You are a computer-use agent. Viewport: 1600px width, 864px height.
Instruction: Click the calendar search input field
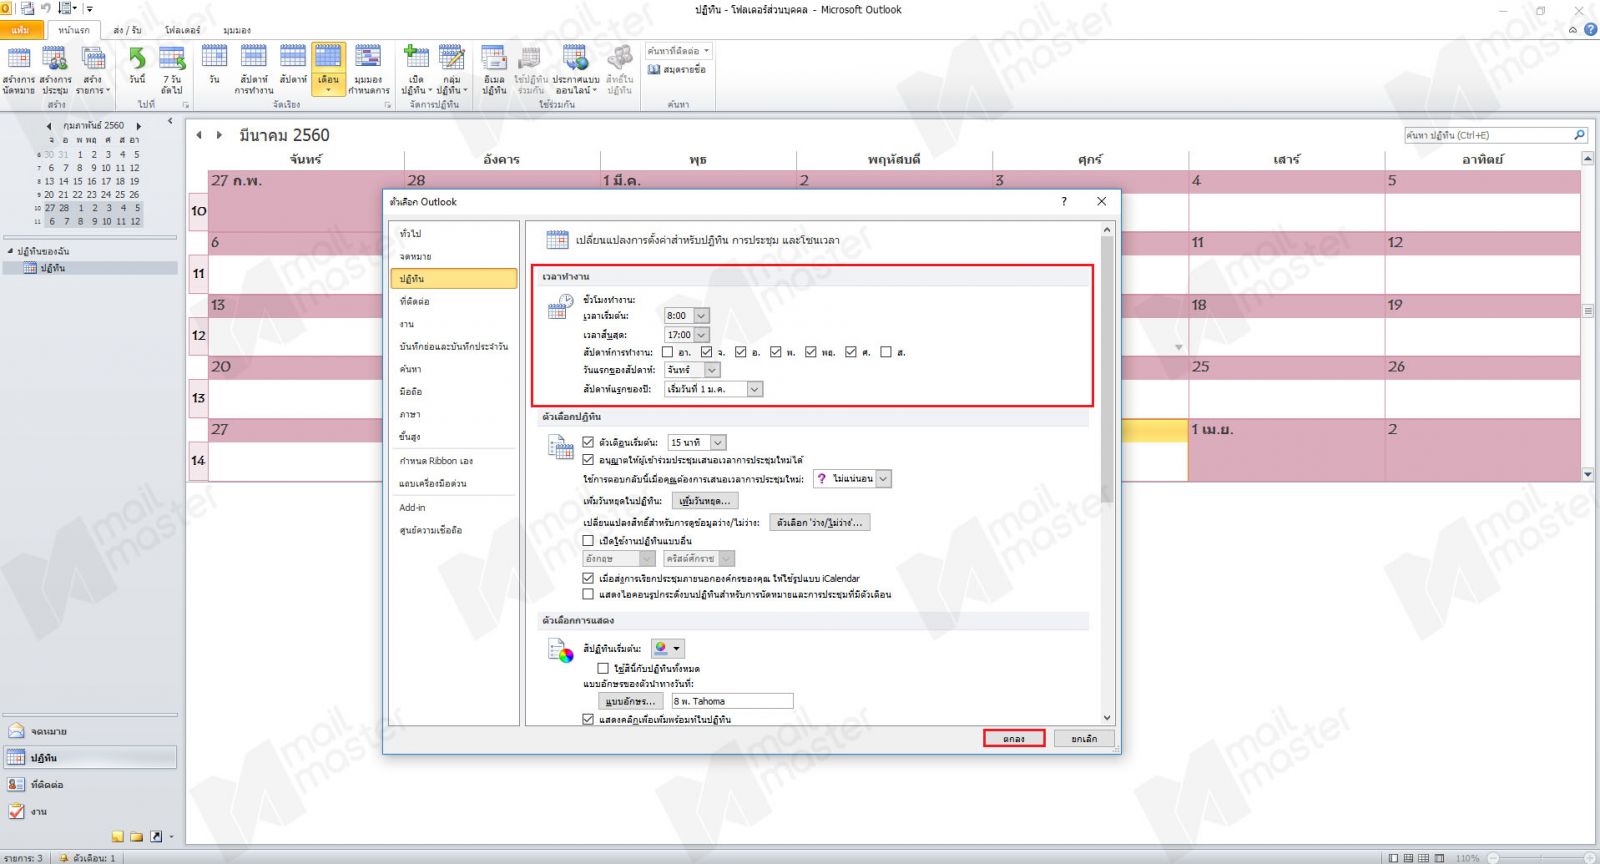(1488, 135)
